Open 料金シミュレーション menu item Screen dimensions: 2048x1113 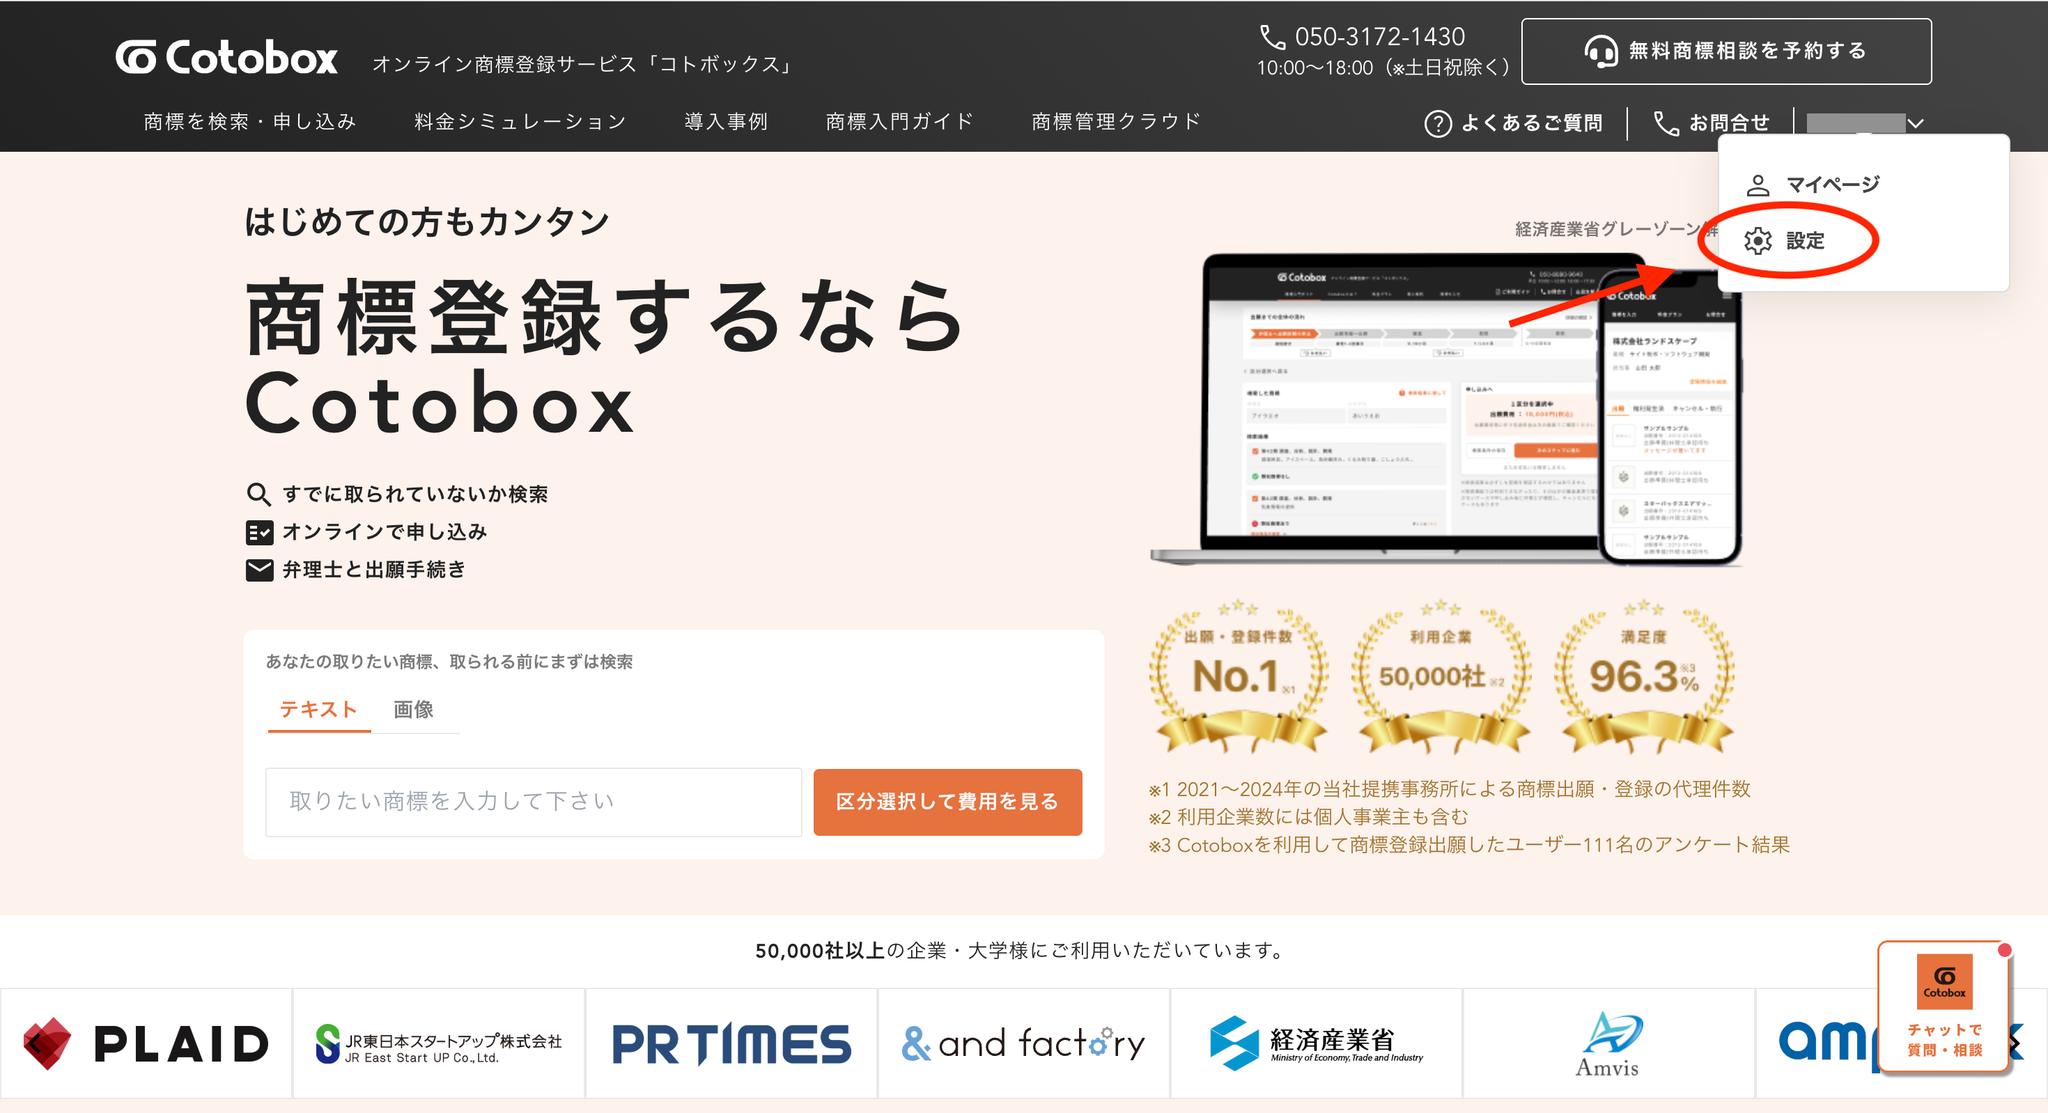520,122
